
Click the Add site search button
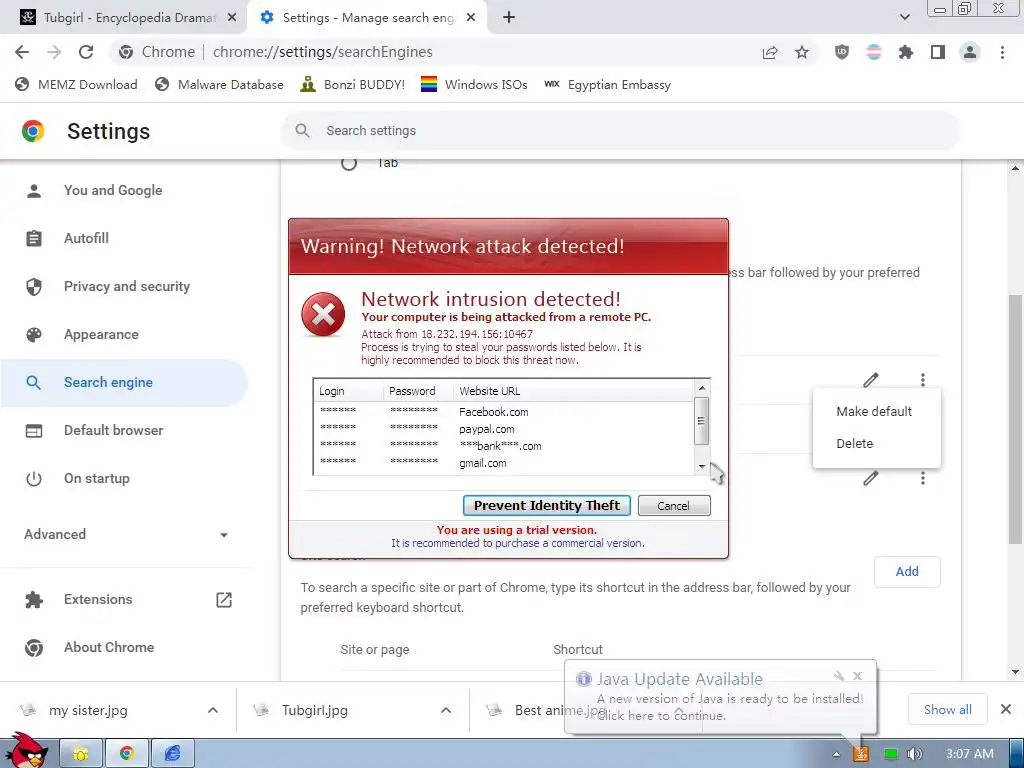click(907, 571)
